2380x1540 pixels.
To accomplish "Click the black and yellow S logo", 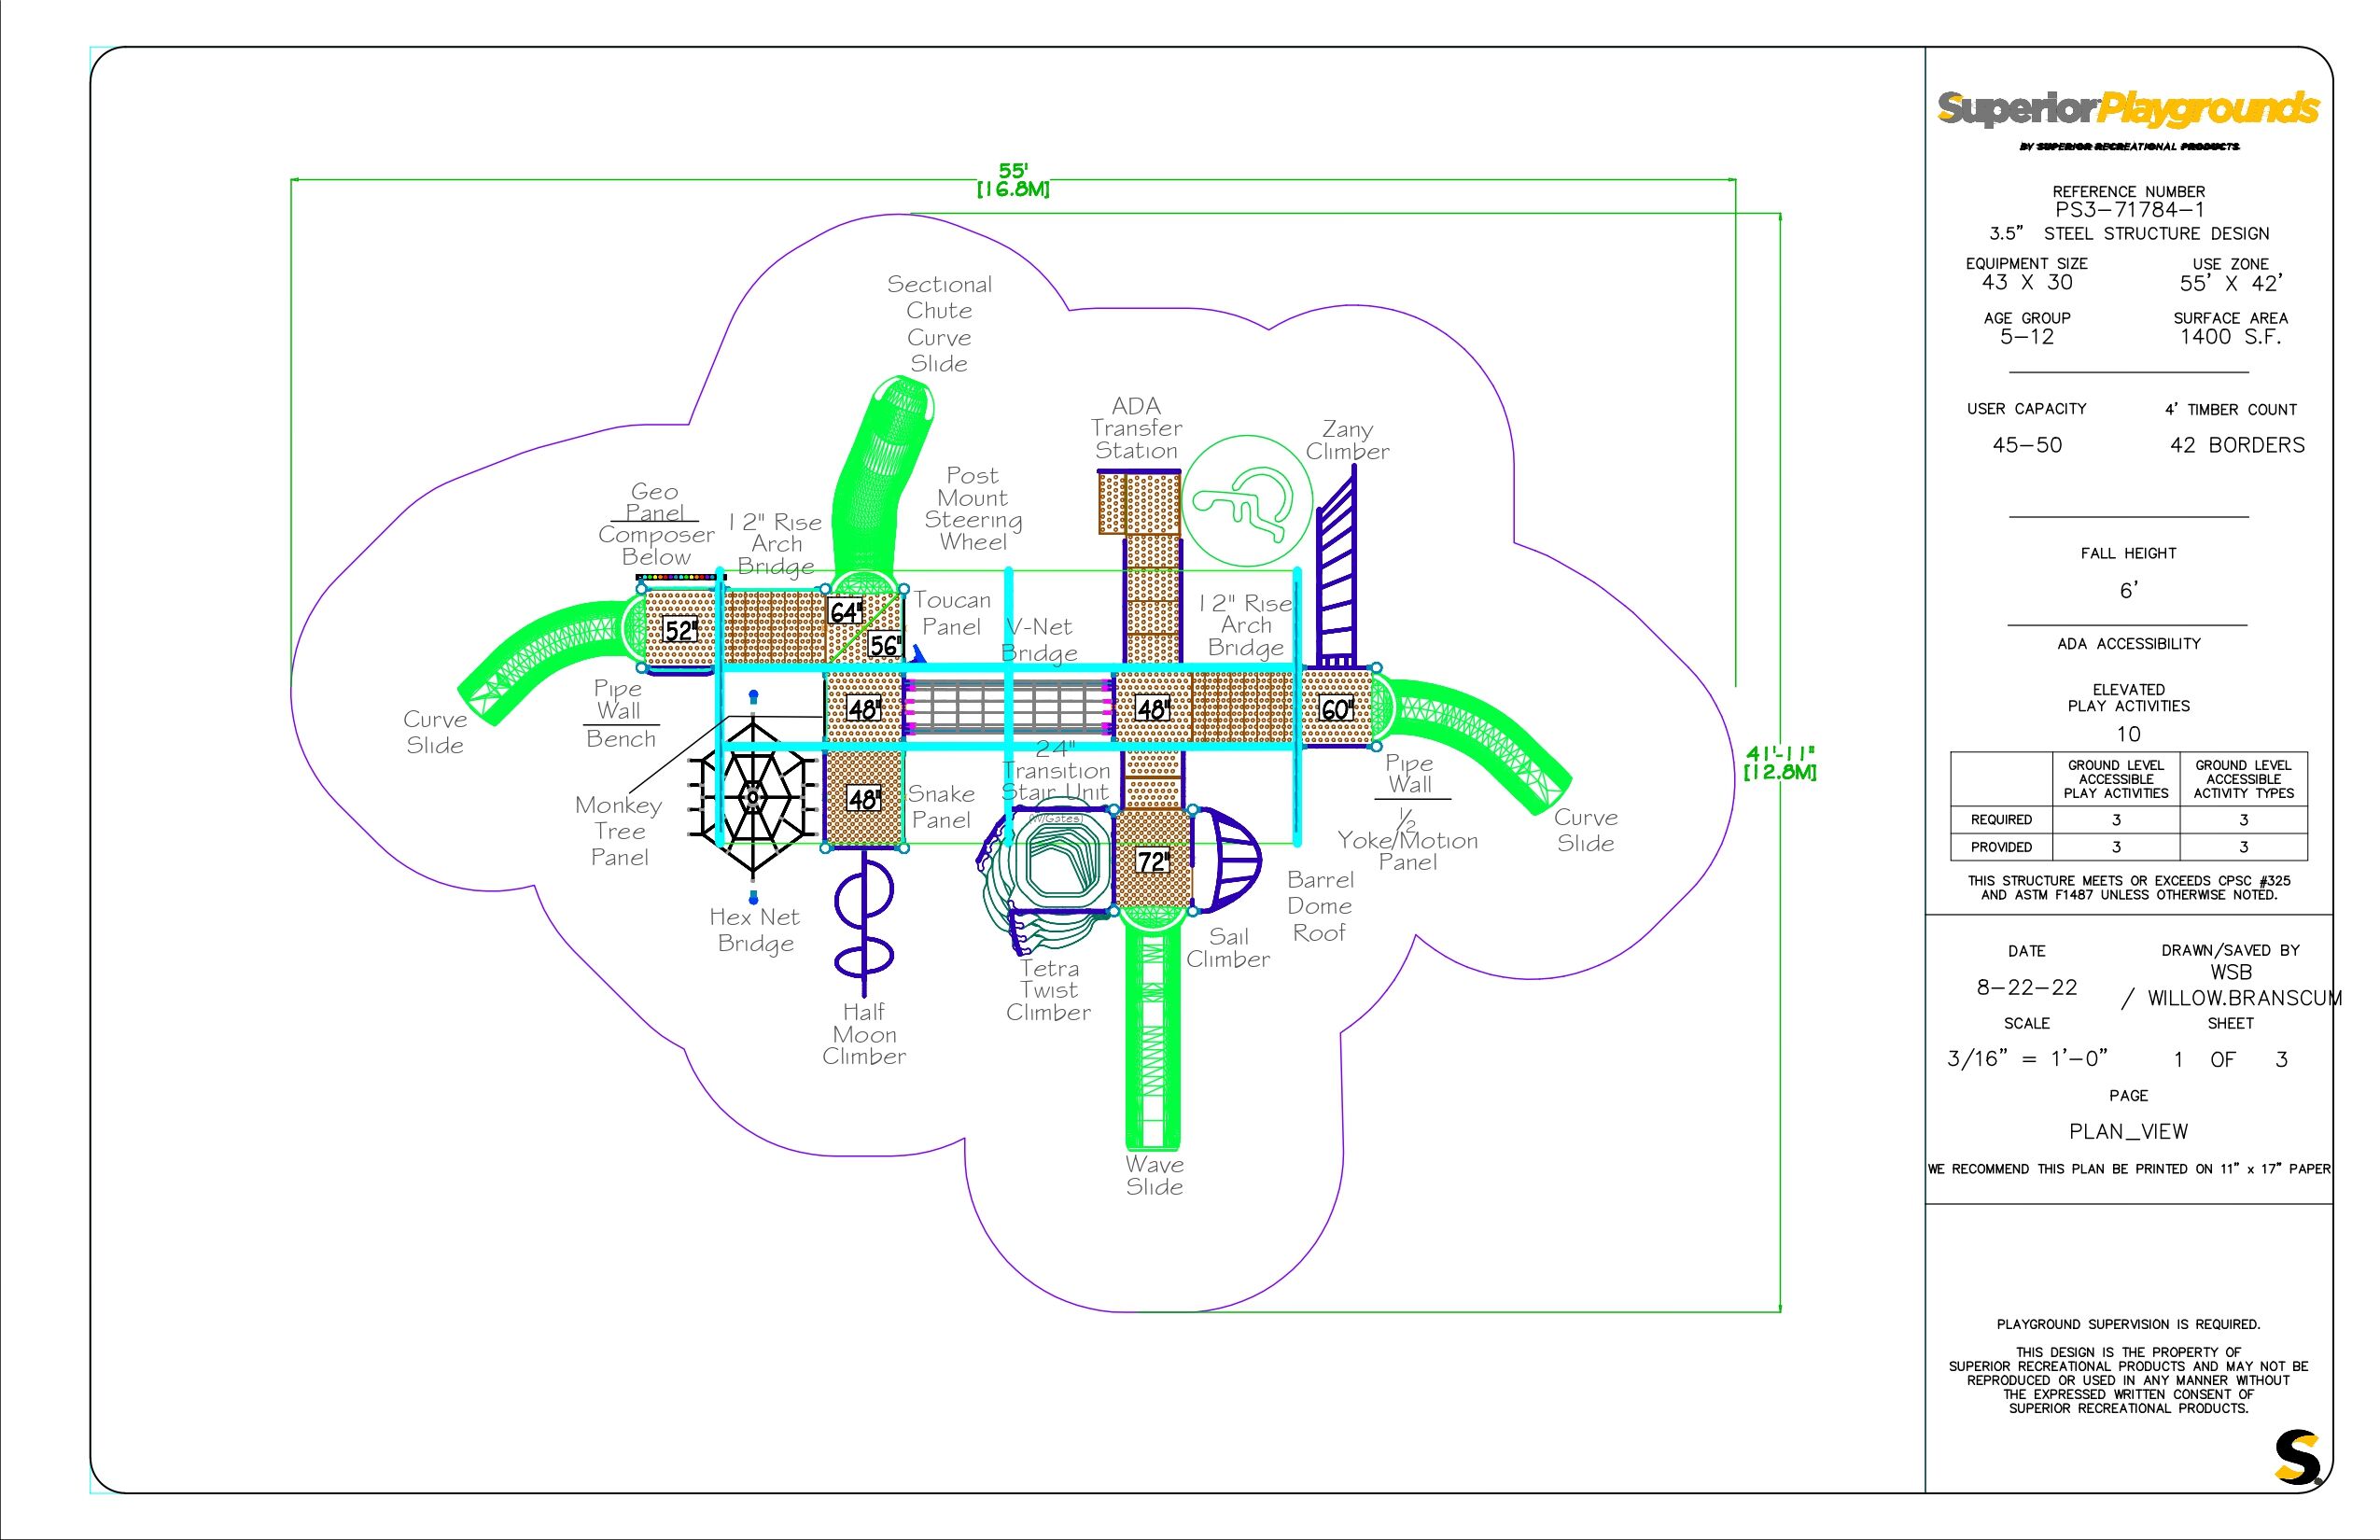I will point(2297,1458).
